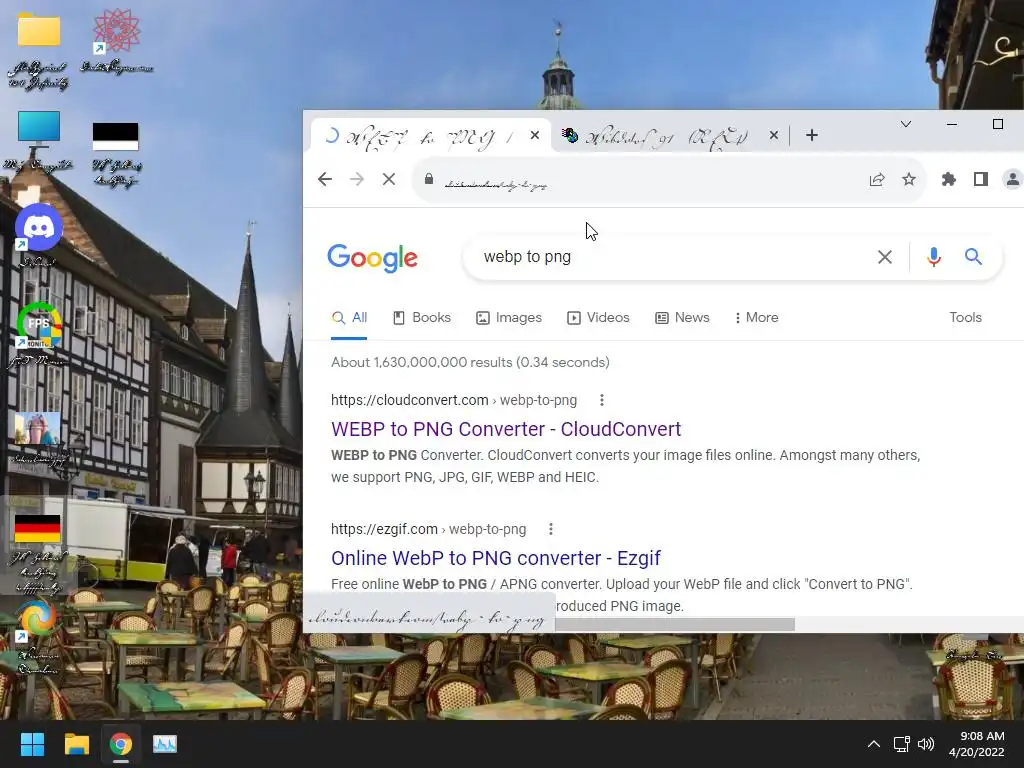Viewport: 1024px width, 768px height.
Task: Click the cloudconvert.com result URL text
Action: click(x=454, y=400)
